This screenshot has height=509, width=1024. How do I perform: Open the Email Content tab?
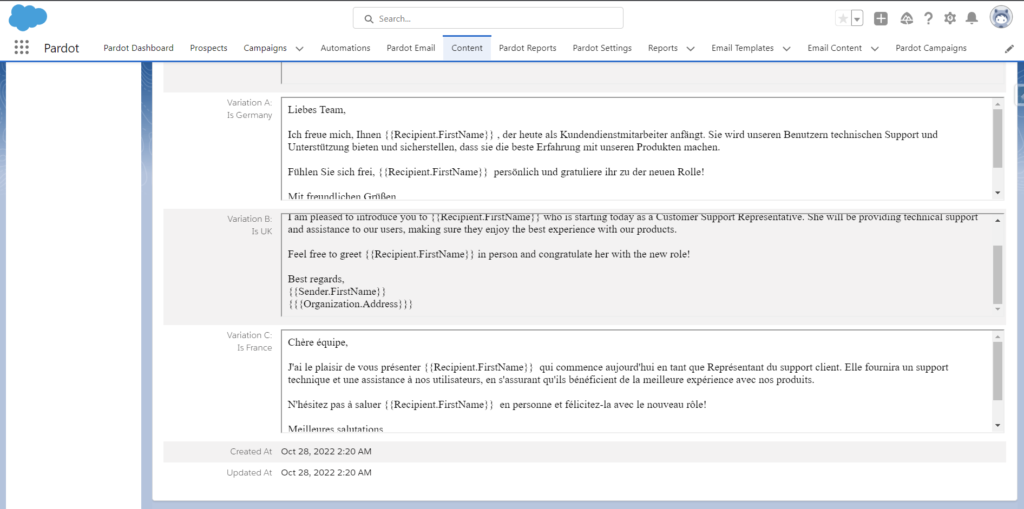(x=835, y=48)
